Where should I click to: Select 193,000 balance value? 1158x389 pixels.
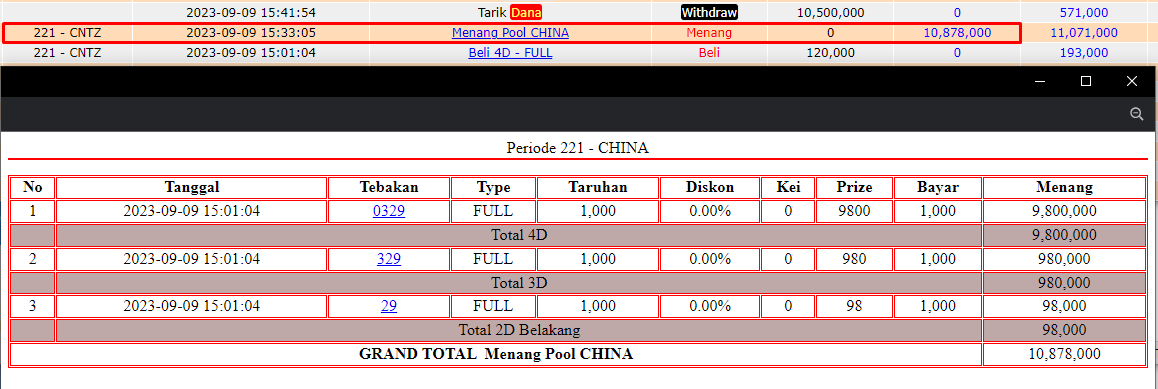pos(1083,52)
